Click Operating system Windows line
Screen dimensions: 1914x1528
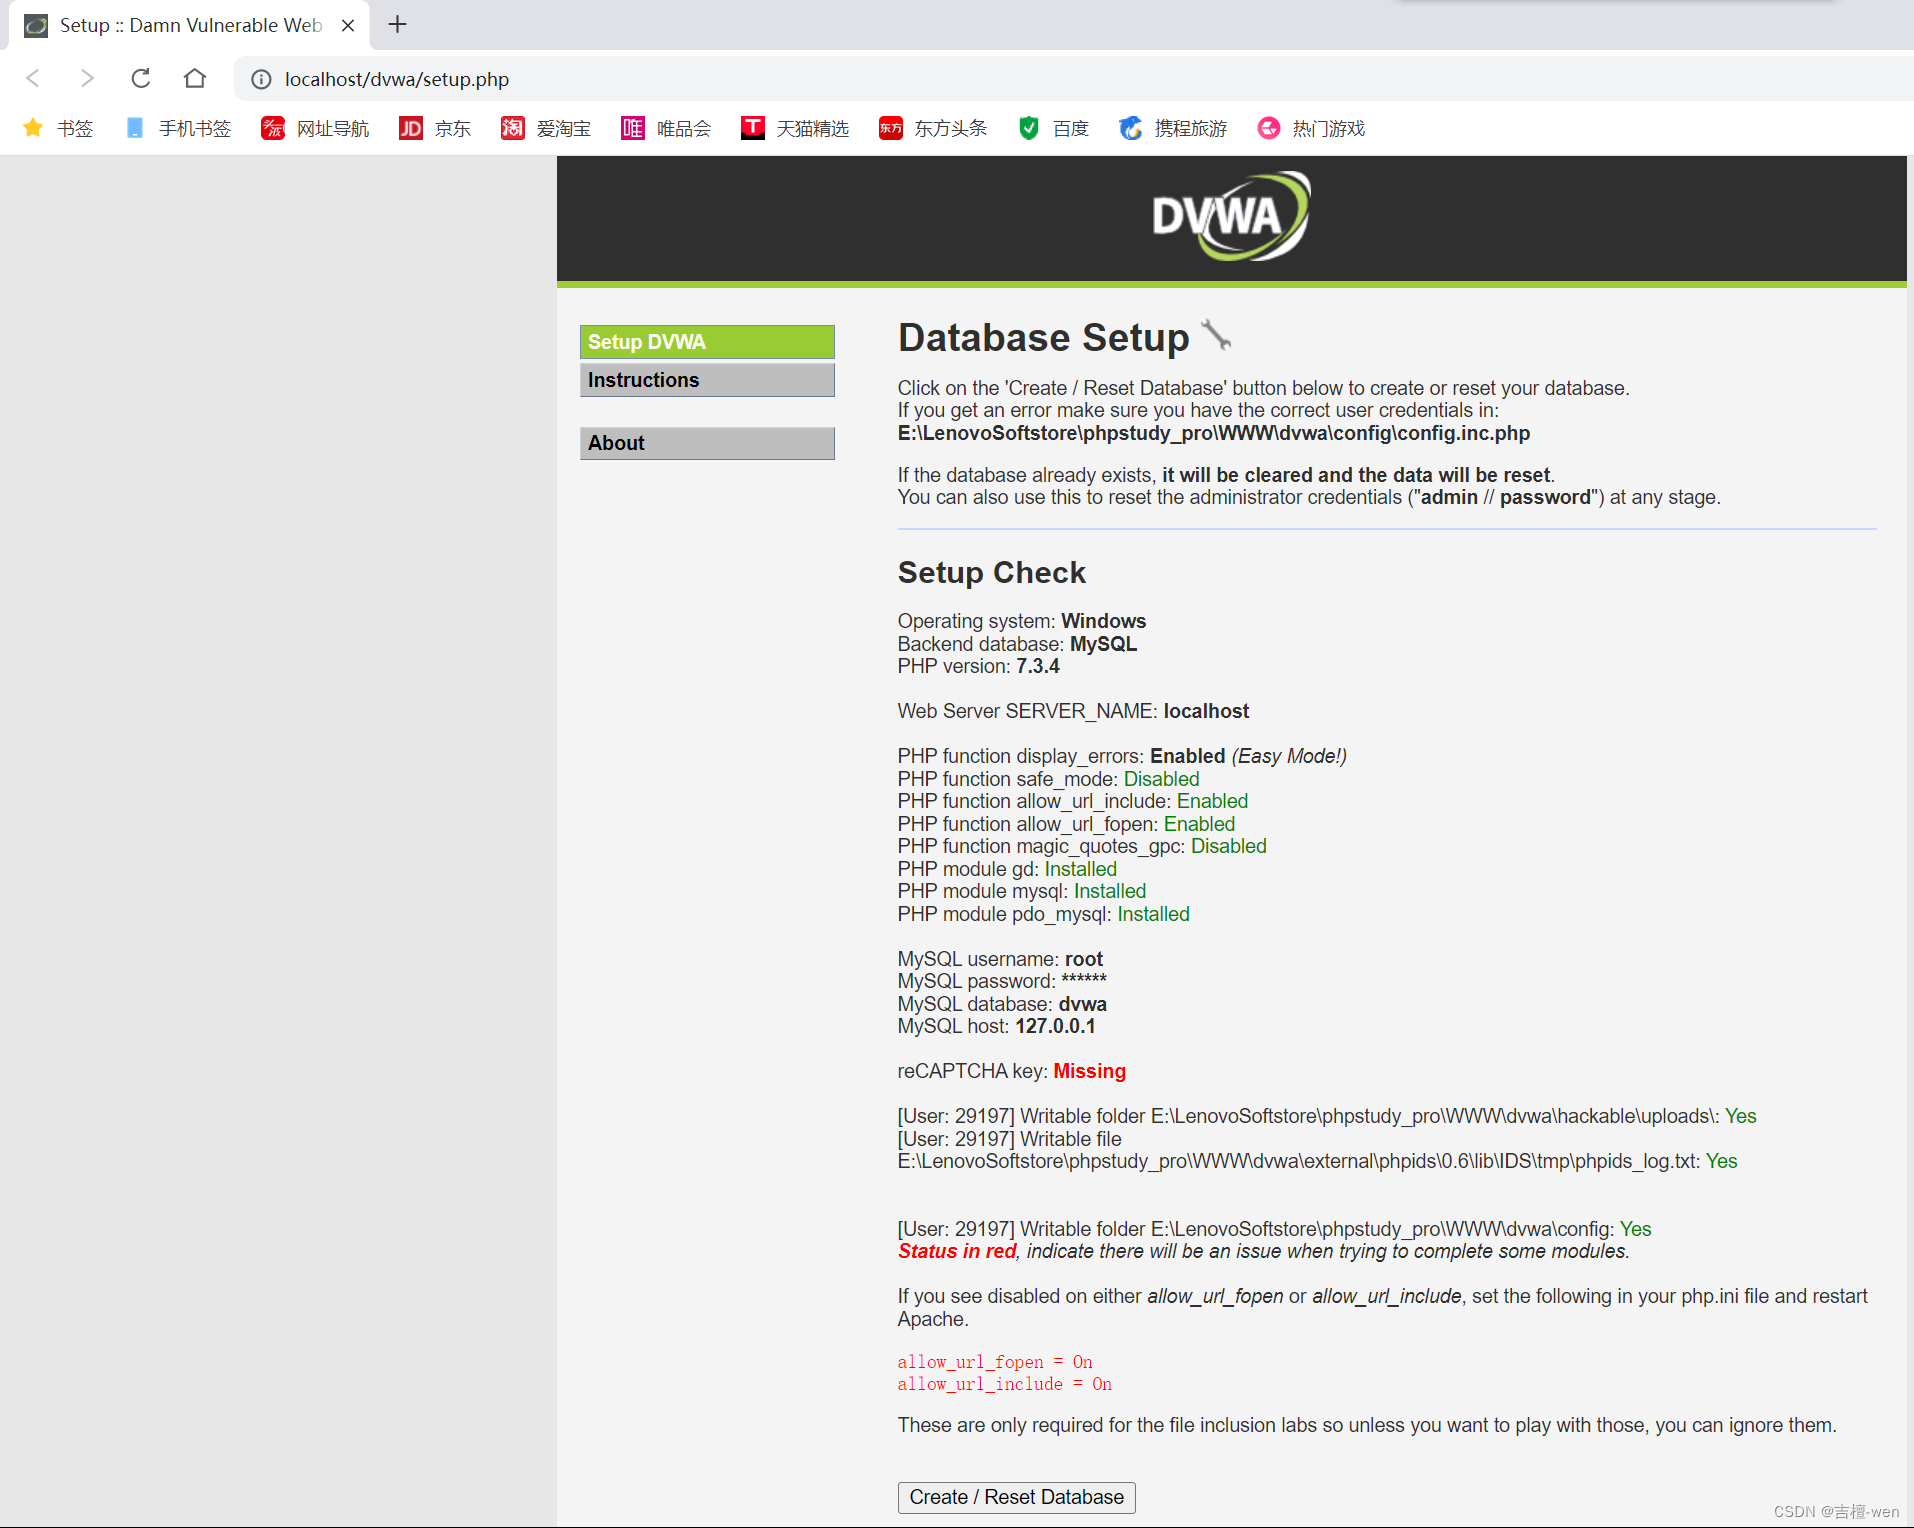pyautogui.click(x=1022, y=621)
